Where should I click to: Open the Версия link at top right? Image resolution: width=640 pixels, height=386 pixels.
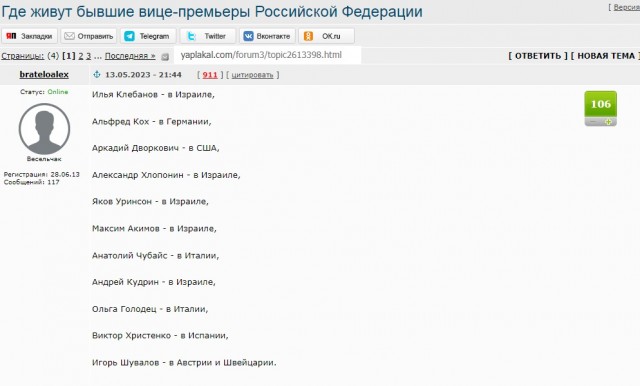coord(626,7)
